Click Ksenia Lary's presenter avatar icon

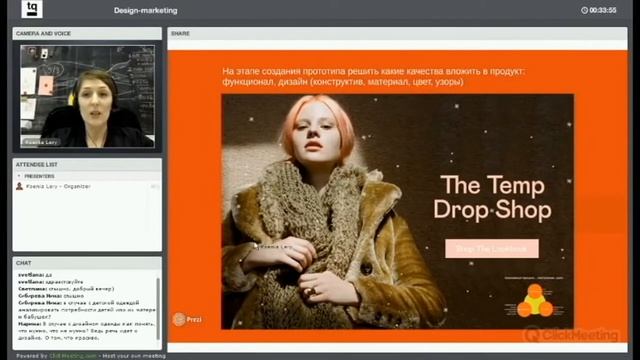(19, 186)
